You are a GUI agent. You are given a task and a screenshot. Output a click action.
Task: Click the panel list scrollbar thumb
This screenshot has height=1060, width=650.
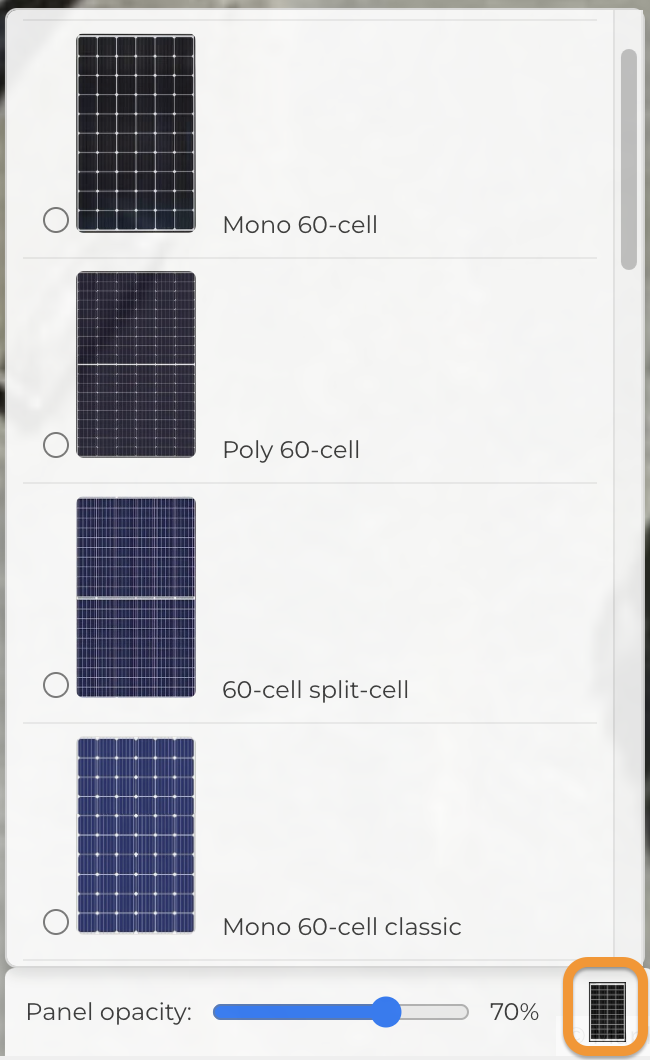tap(629, 158)
